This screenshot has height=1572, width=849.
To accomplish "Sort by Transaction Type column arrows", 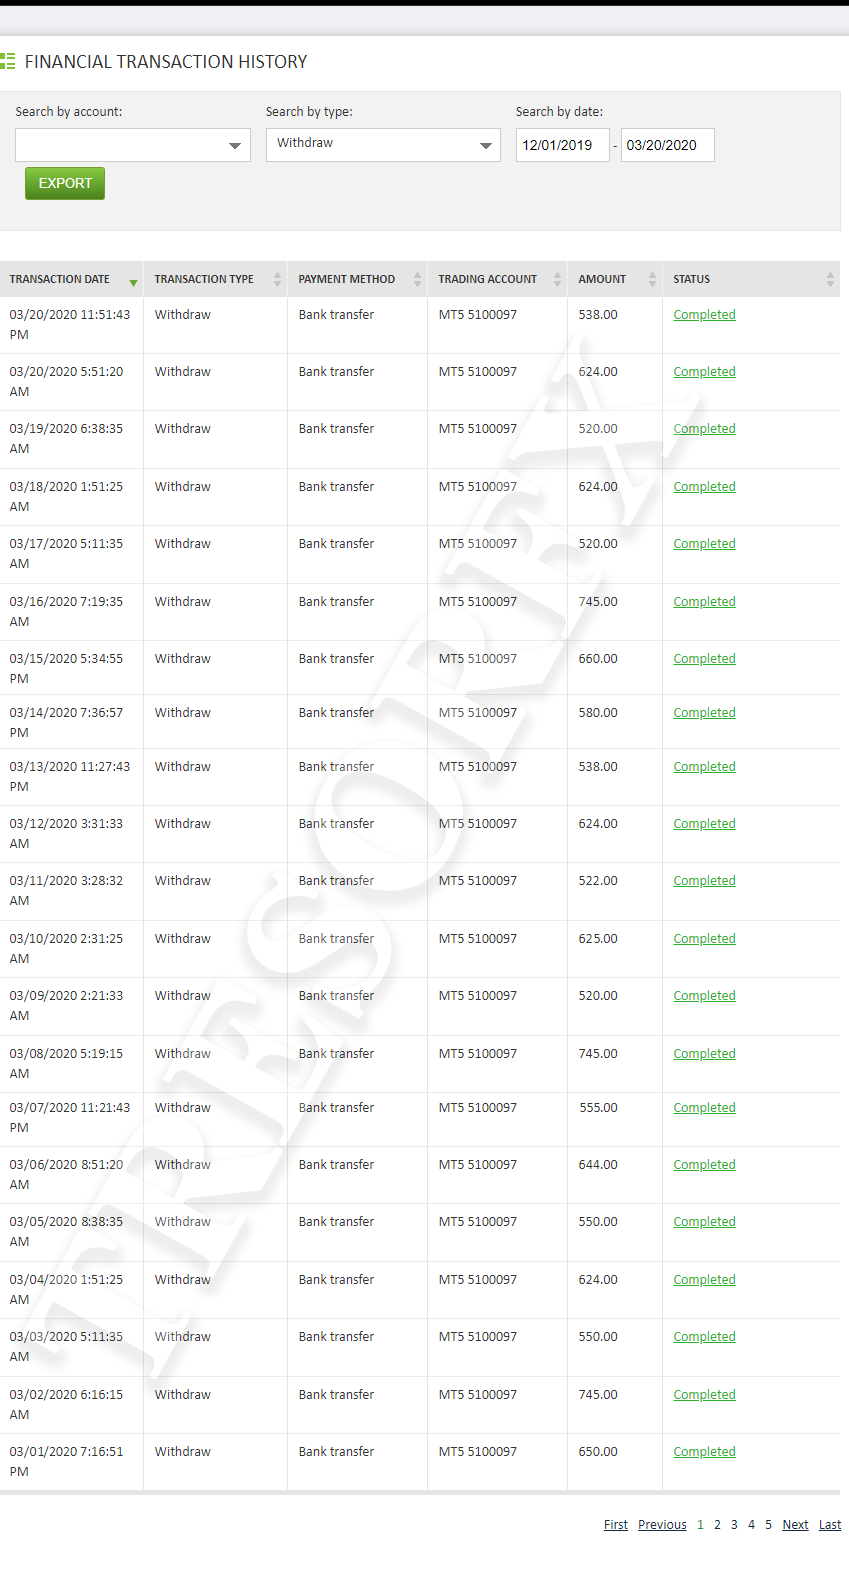I will click(277, 280).
